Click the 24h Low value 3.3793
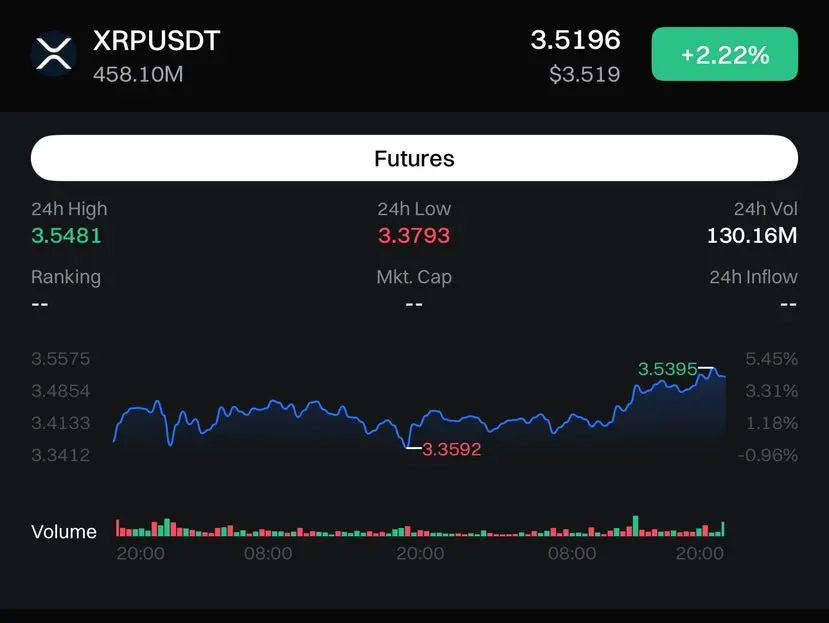The width and height of the screenshot is (829, 623). (414, 235)
